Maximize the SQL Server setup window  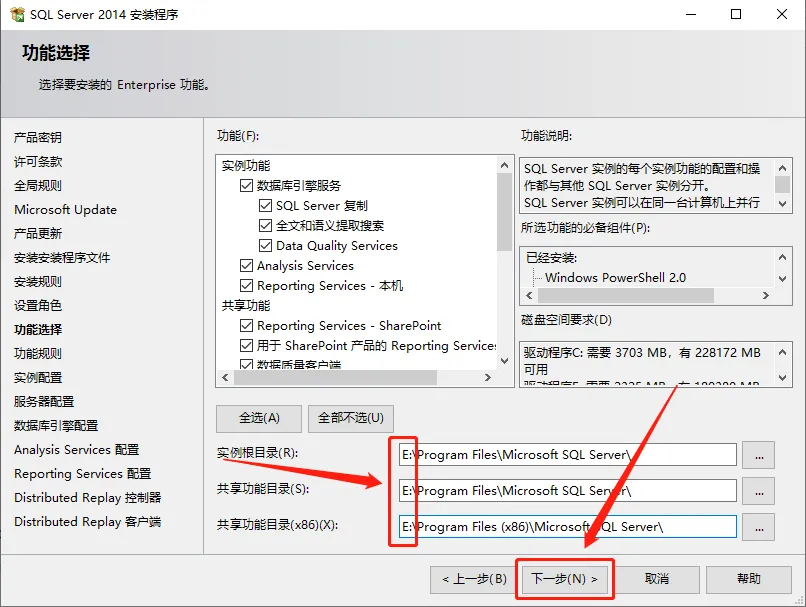point(736,14)
